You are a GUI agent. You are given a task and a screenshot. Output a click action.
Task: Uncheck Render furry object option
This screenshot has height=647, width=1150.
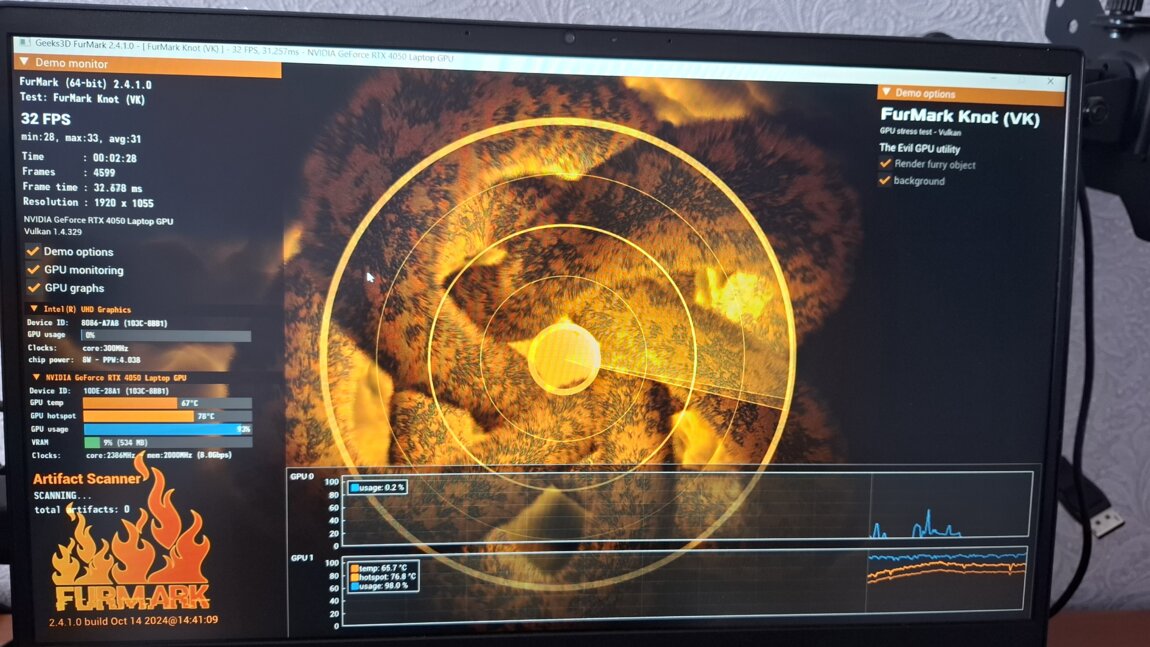[x=884, y=164]
